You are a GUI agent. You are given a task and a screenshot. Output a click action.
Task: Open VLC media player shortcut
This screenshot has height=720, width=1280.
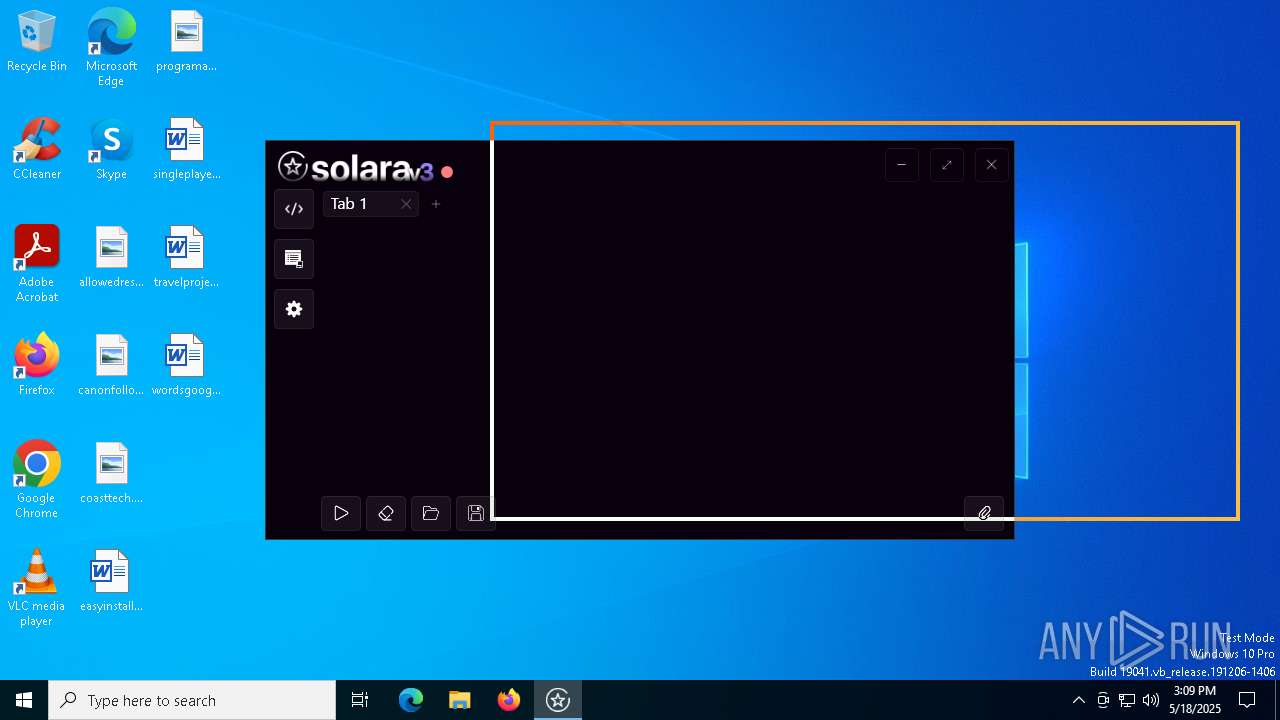37,587
